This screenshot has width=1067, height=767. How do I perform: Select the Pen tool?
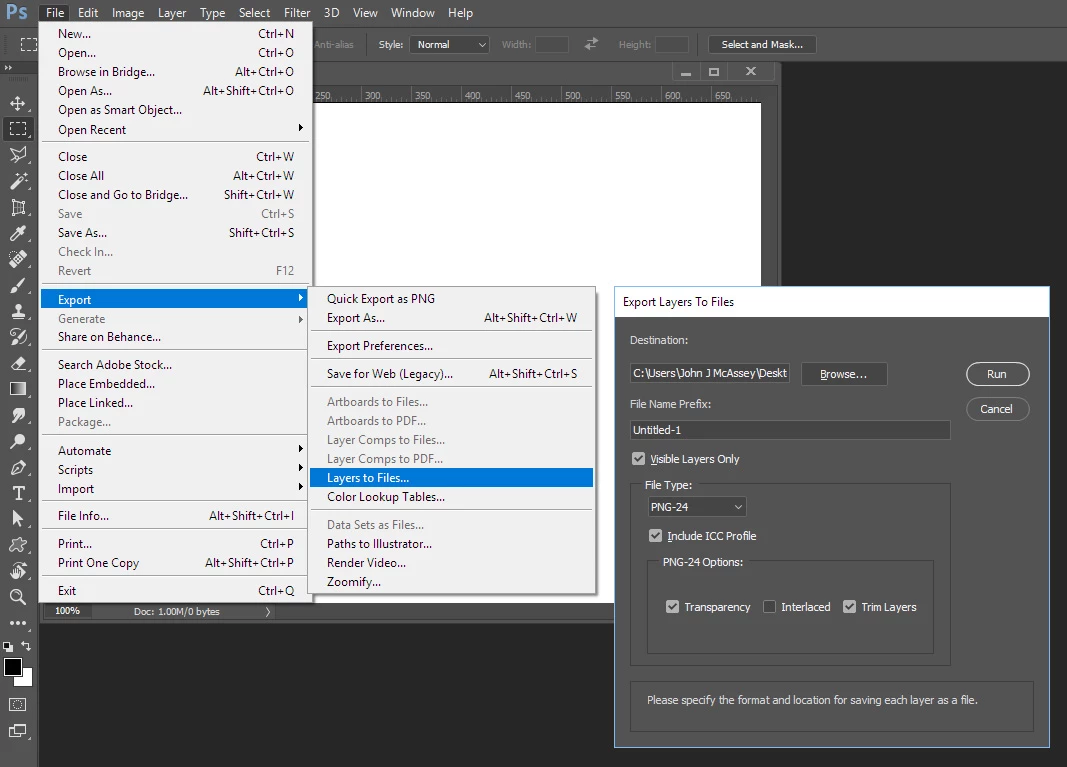click(x=18, y=468)
